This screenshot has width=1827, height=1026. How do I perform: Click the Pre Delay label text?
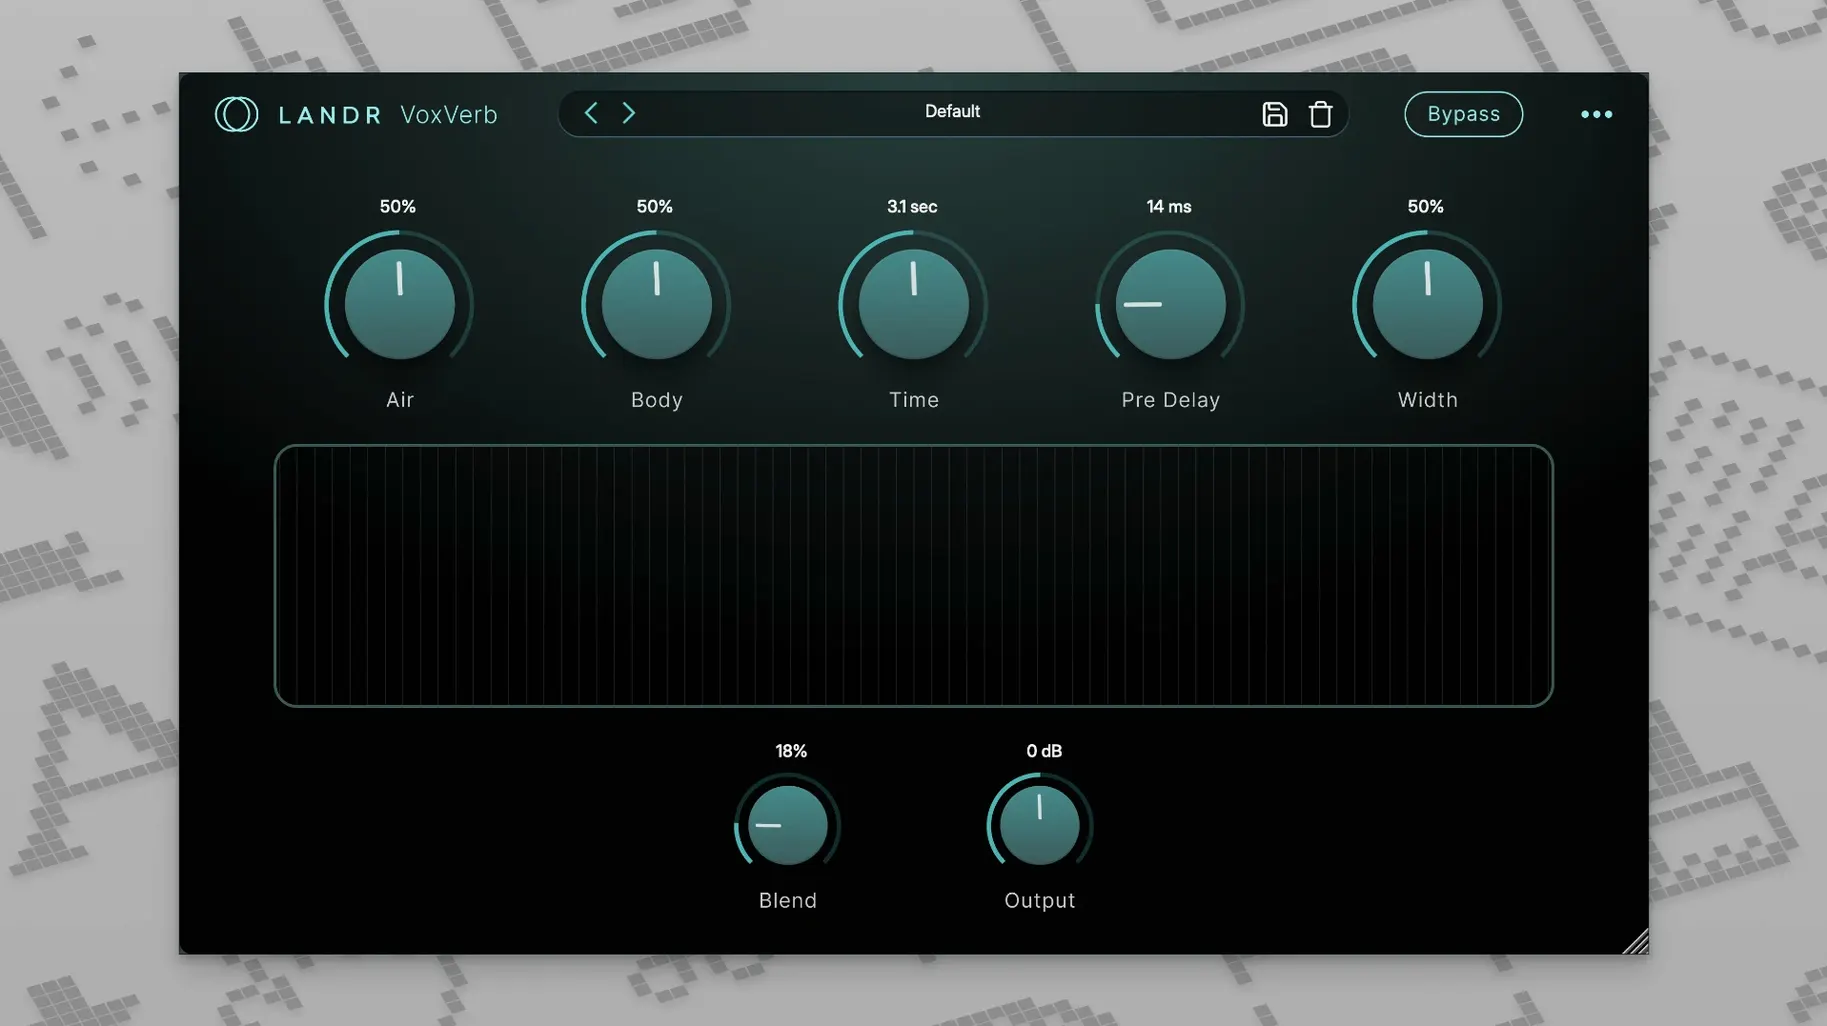(1170, 400)
